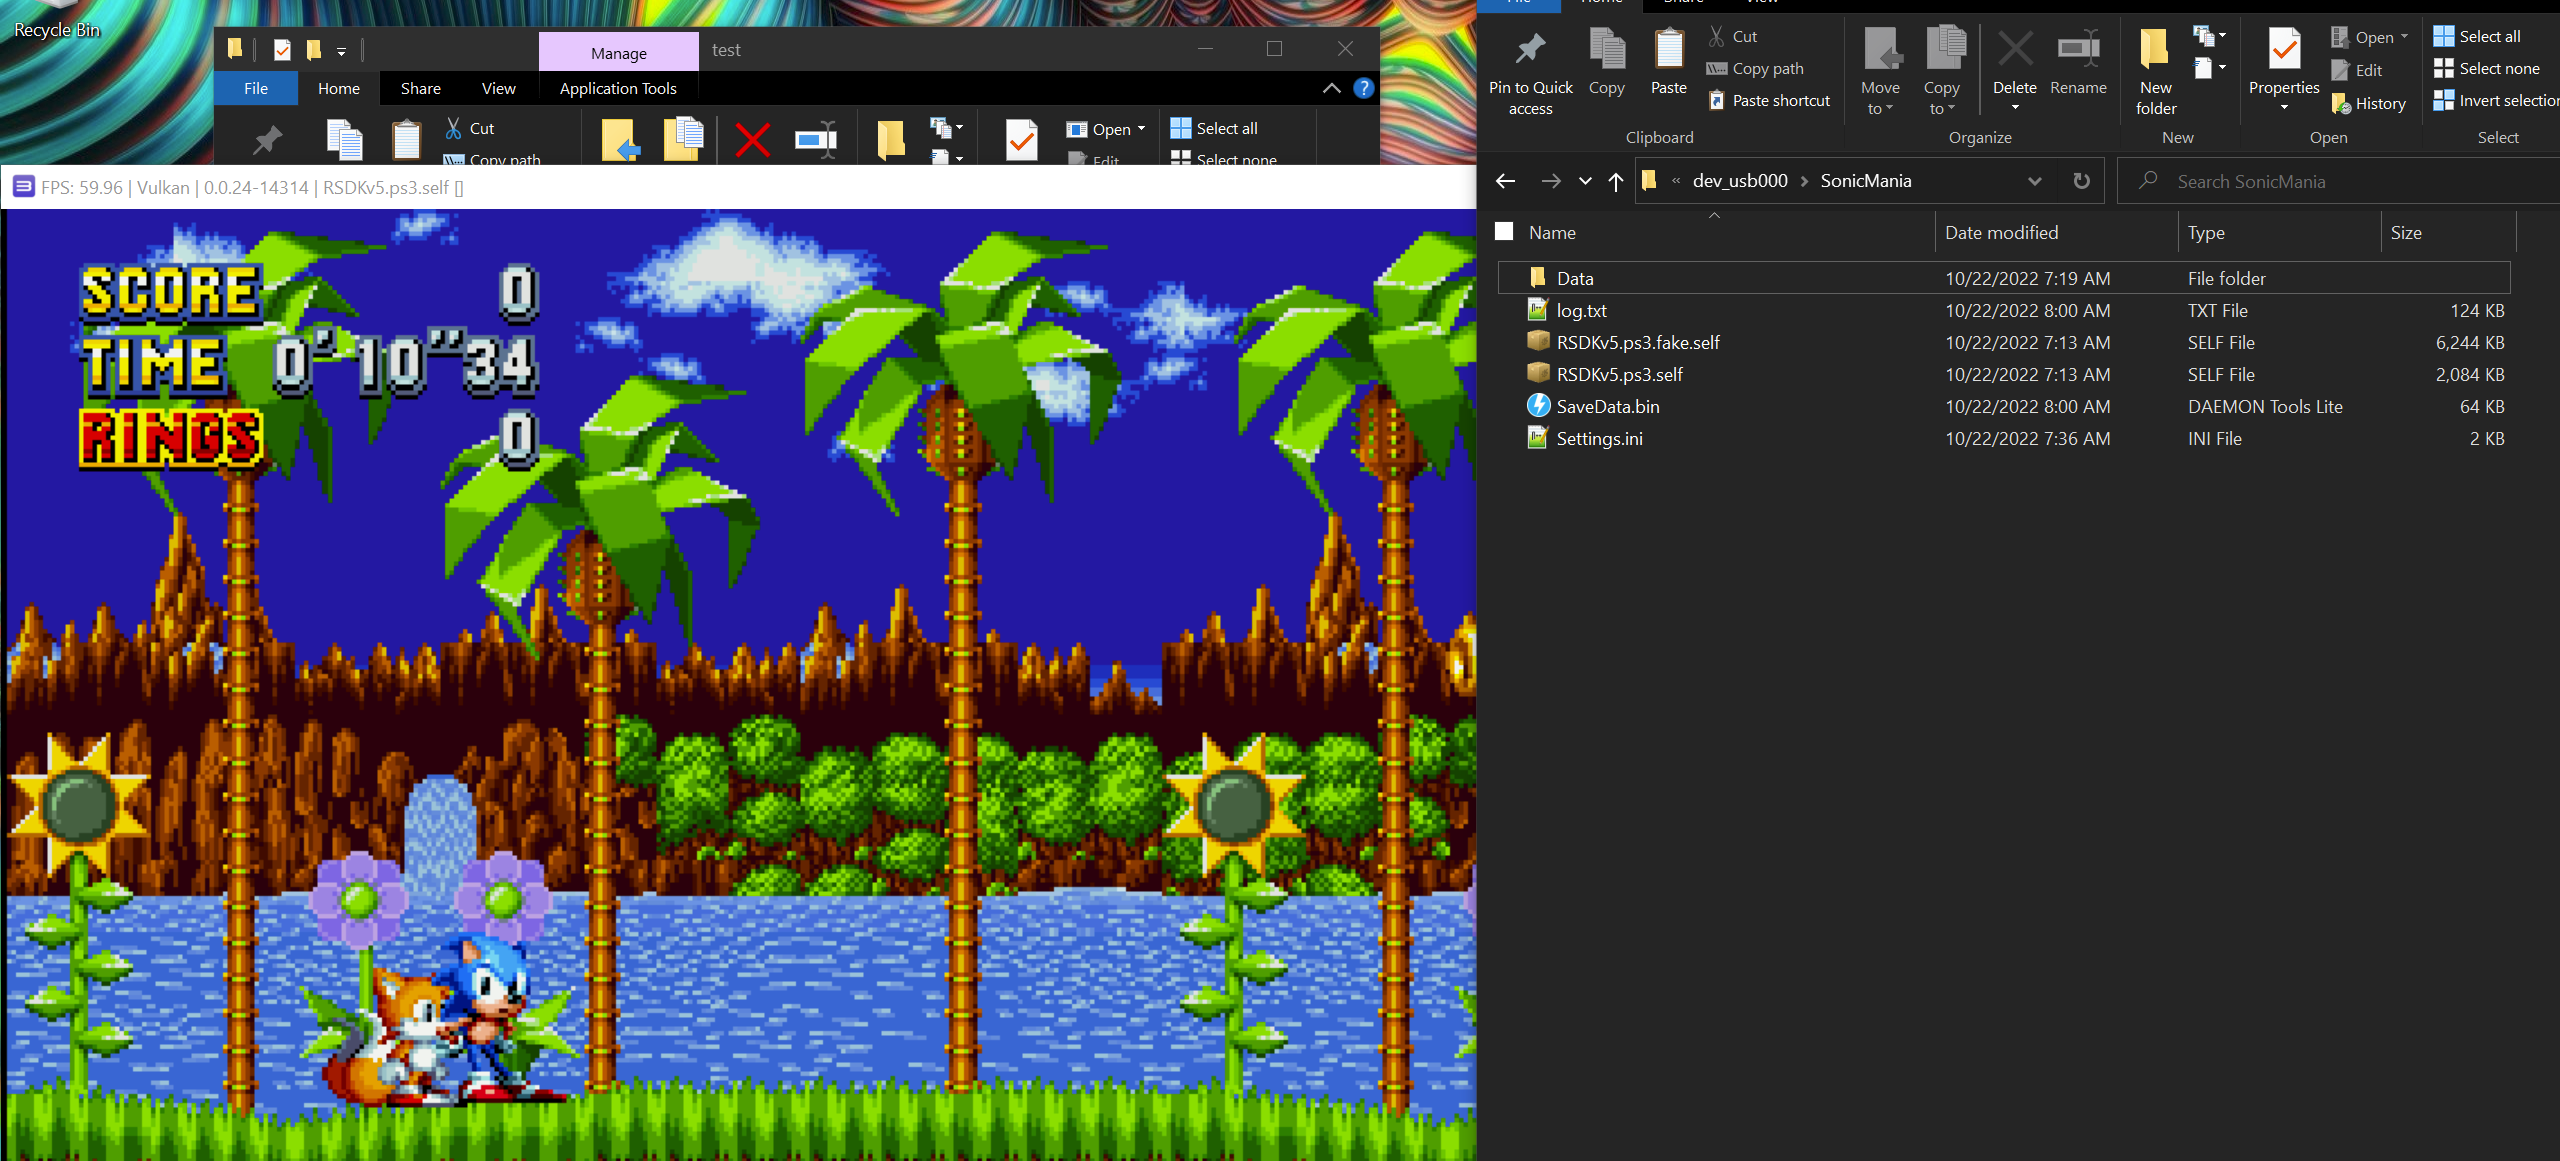Go back in SonicMania explorer window
The height and width of the screenshot is (1161, 2560).
coord(1505,181)
